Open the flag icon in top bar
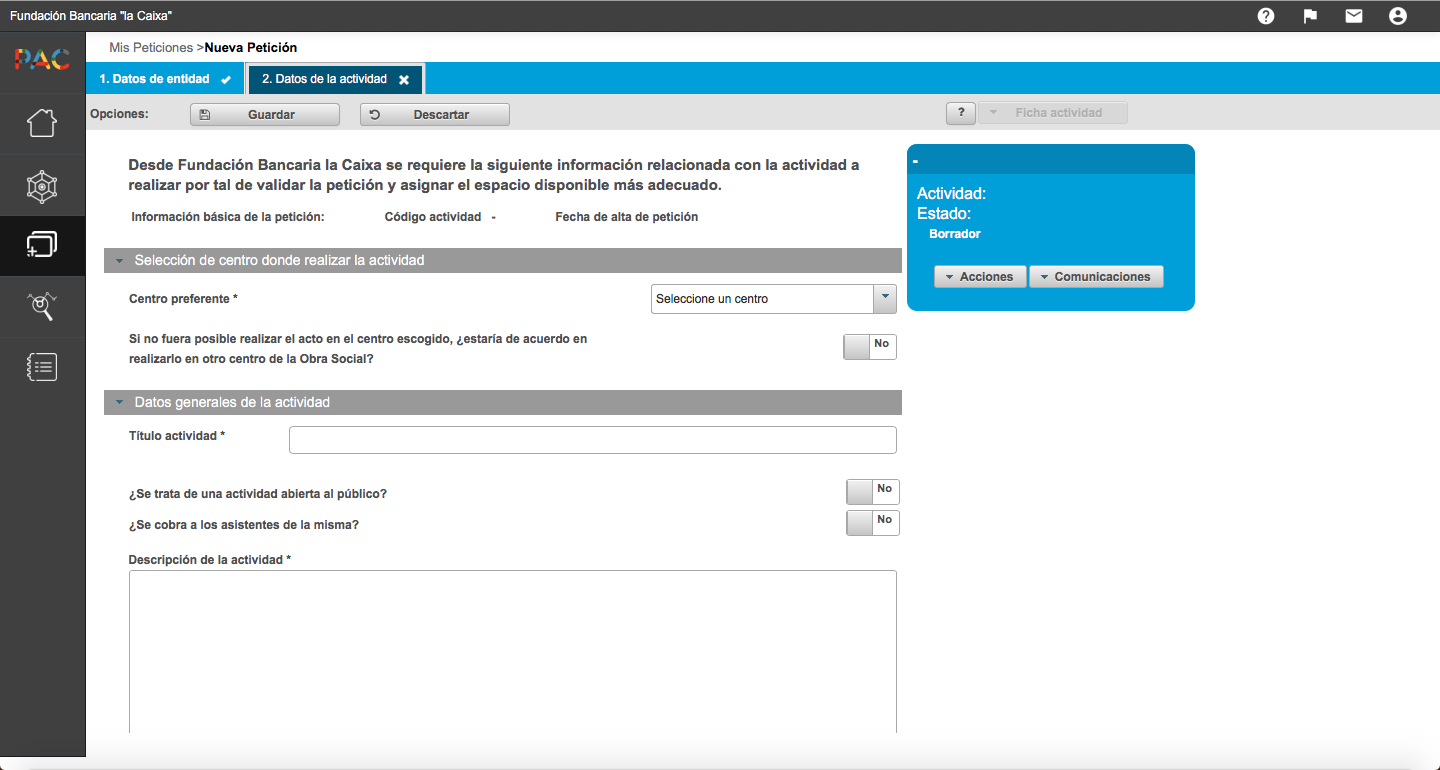Image resolution: width=1440 pixels, height=770 pixels. click(1310, 16)
